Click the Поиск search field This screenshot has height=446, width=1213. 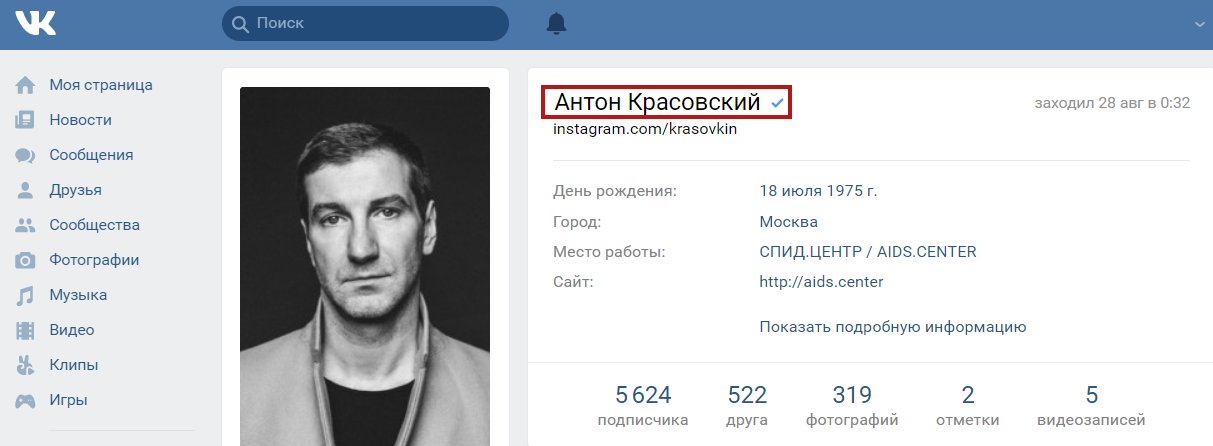pyautogui.click(x=365, y=23)
